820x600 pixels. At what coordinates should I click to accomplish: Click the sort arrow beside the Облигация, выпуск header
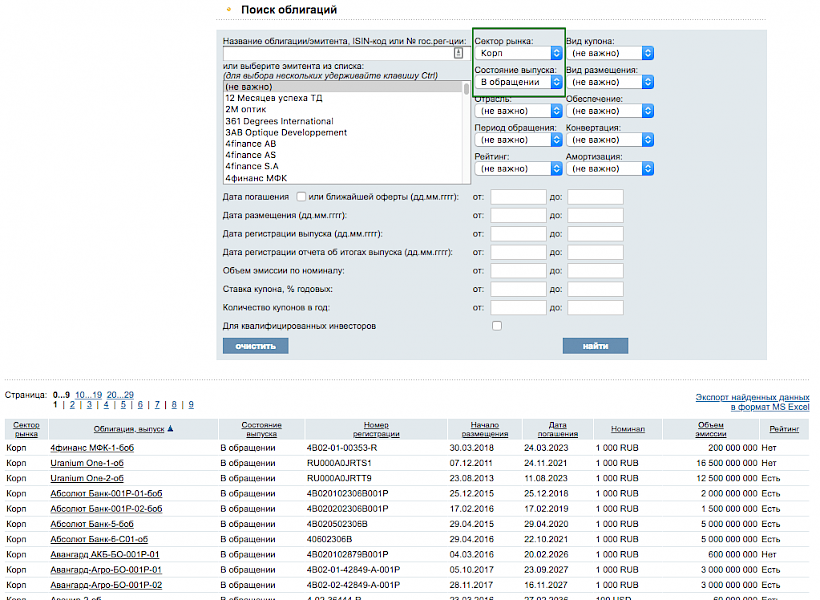[170, 429]
